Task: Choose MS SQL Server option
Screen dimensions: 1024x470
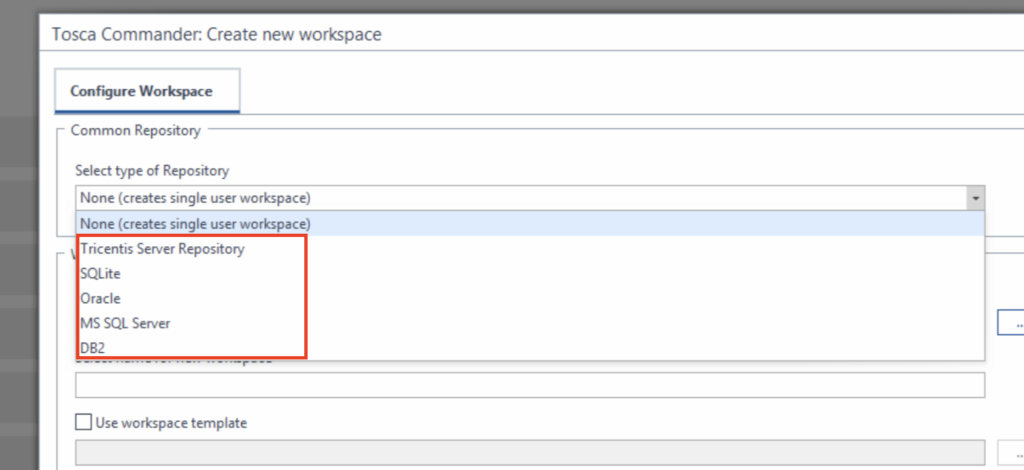Action: (530, 323)
